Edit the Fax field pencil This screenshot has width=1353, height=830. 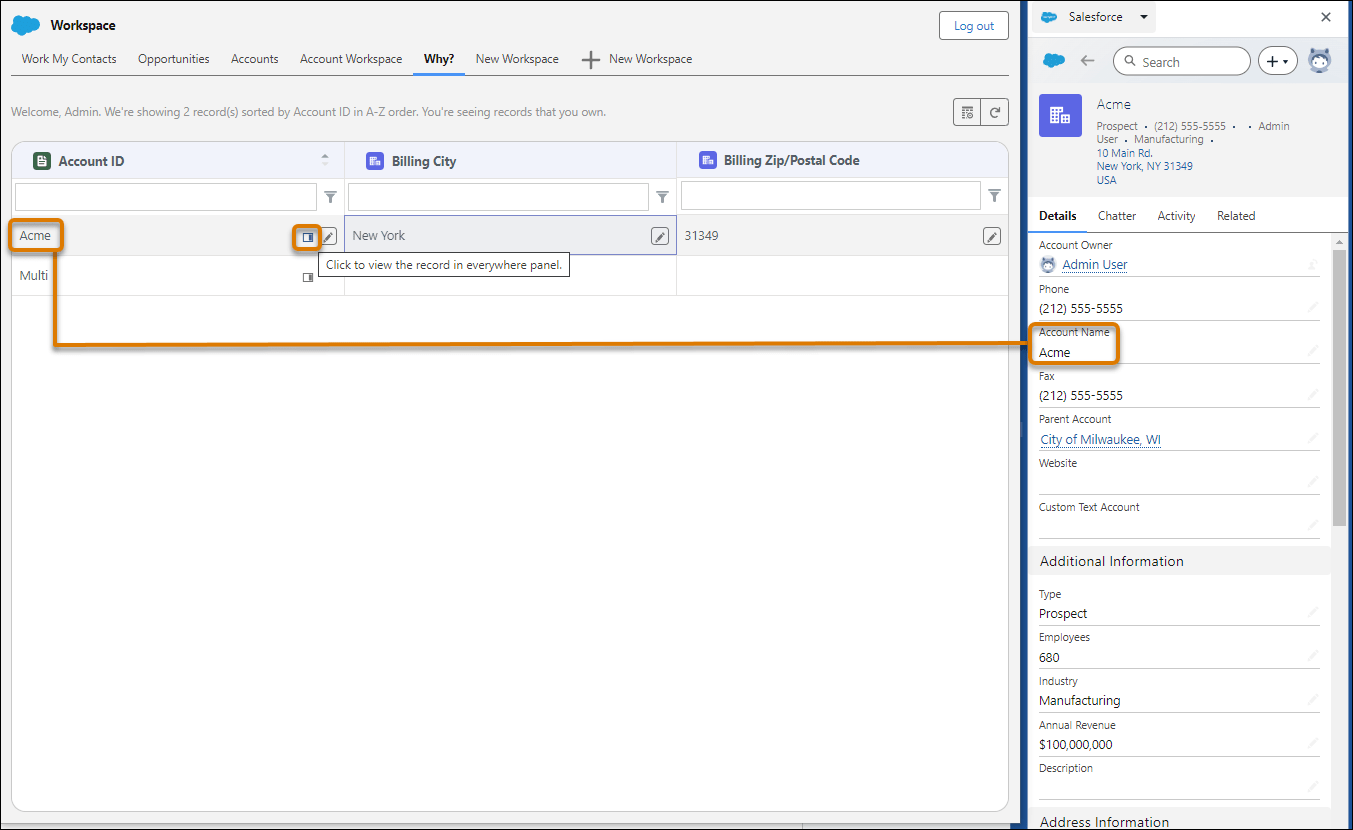[x=1312, y=395]
